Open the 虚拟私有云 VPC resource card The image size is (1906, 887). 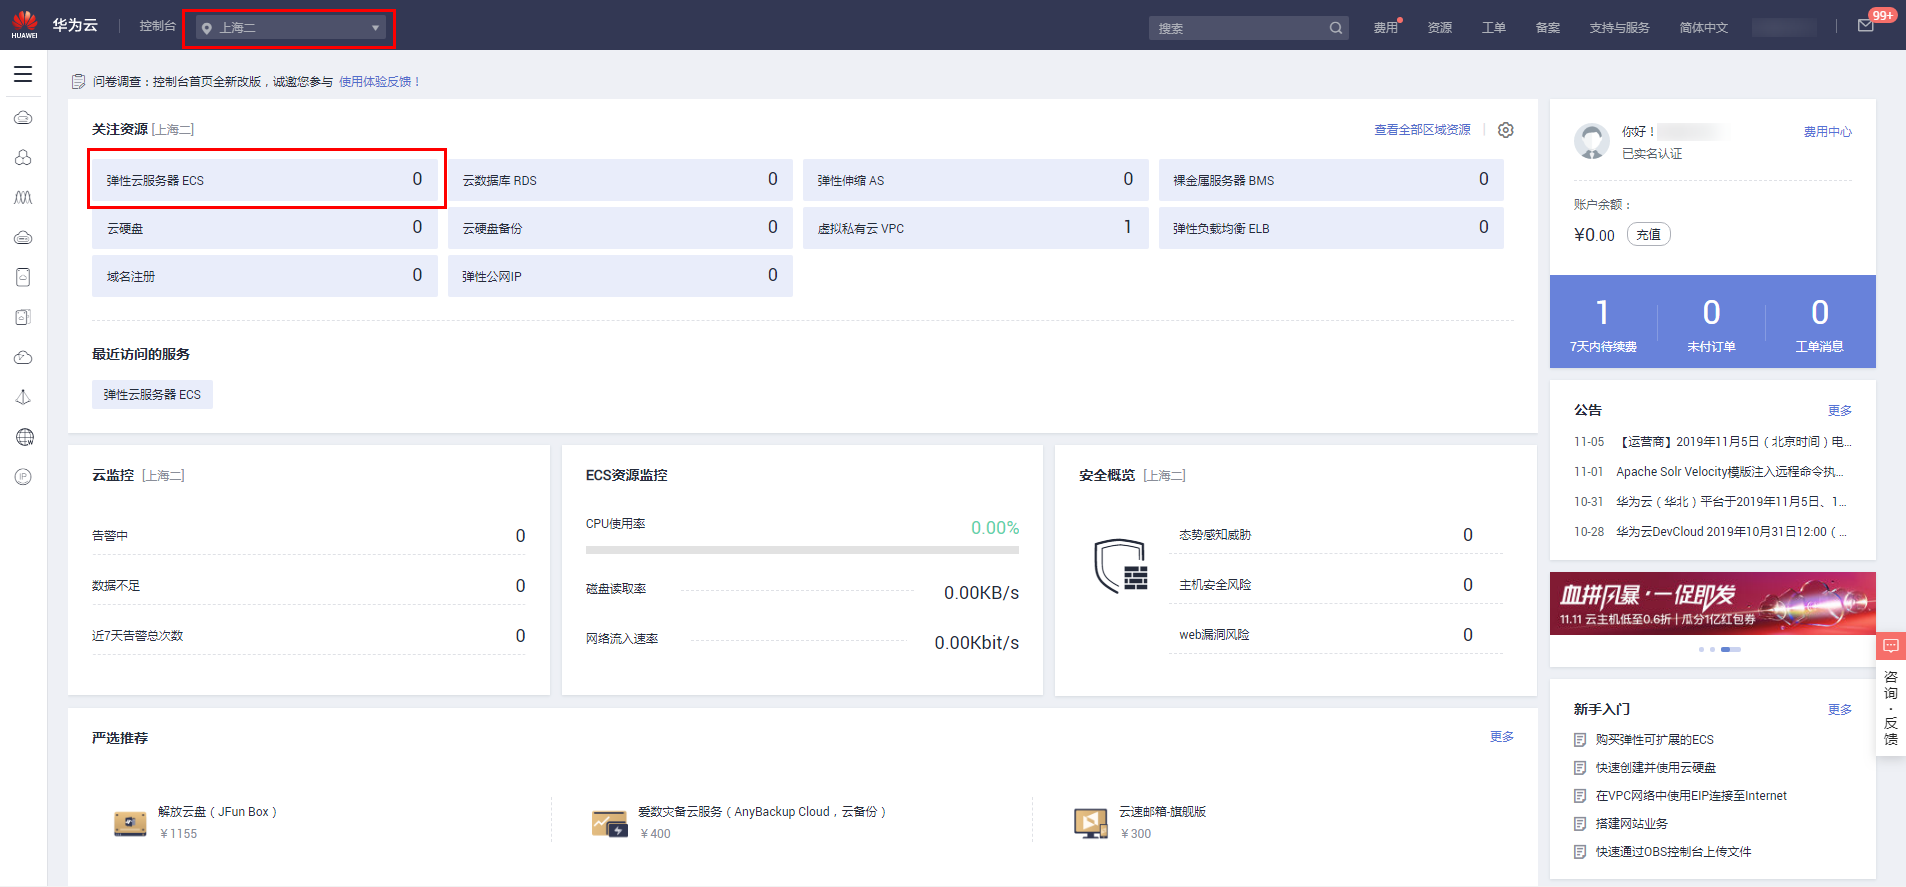click(976, 228)
